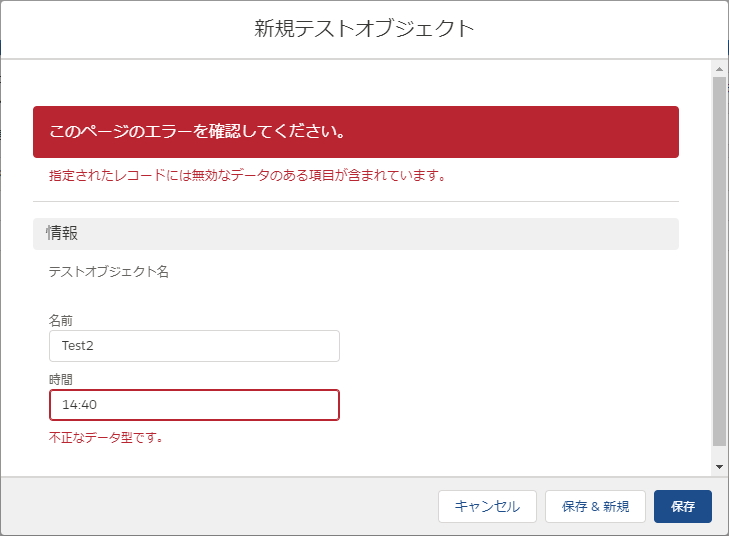This screenshot has height=536, width=729.
Task: Click the 保存 & 新規 button
Action: click(595, 506)
